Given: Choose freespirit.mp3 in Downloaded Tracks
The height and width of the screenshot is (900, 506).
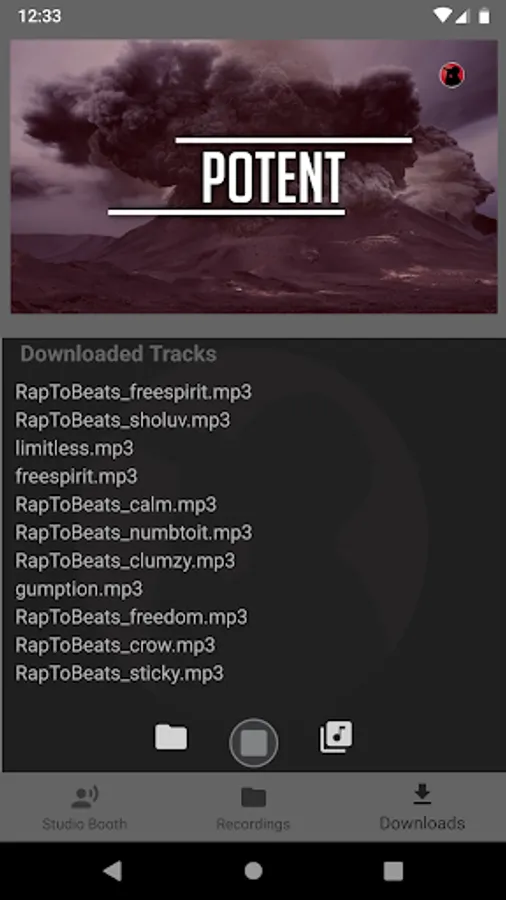Looking at the screenshot, I should 76,476.
